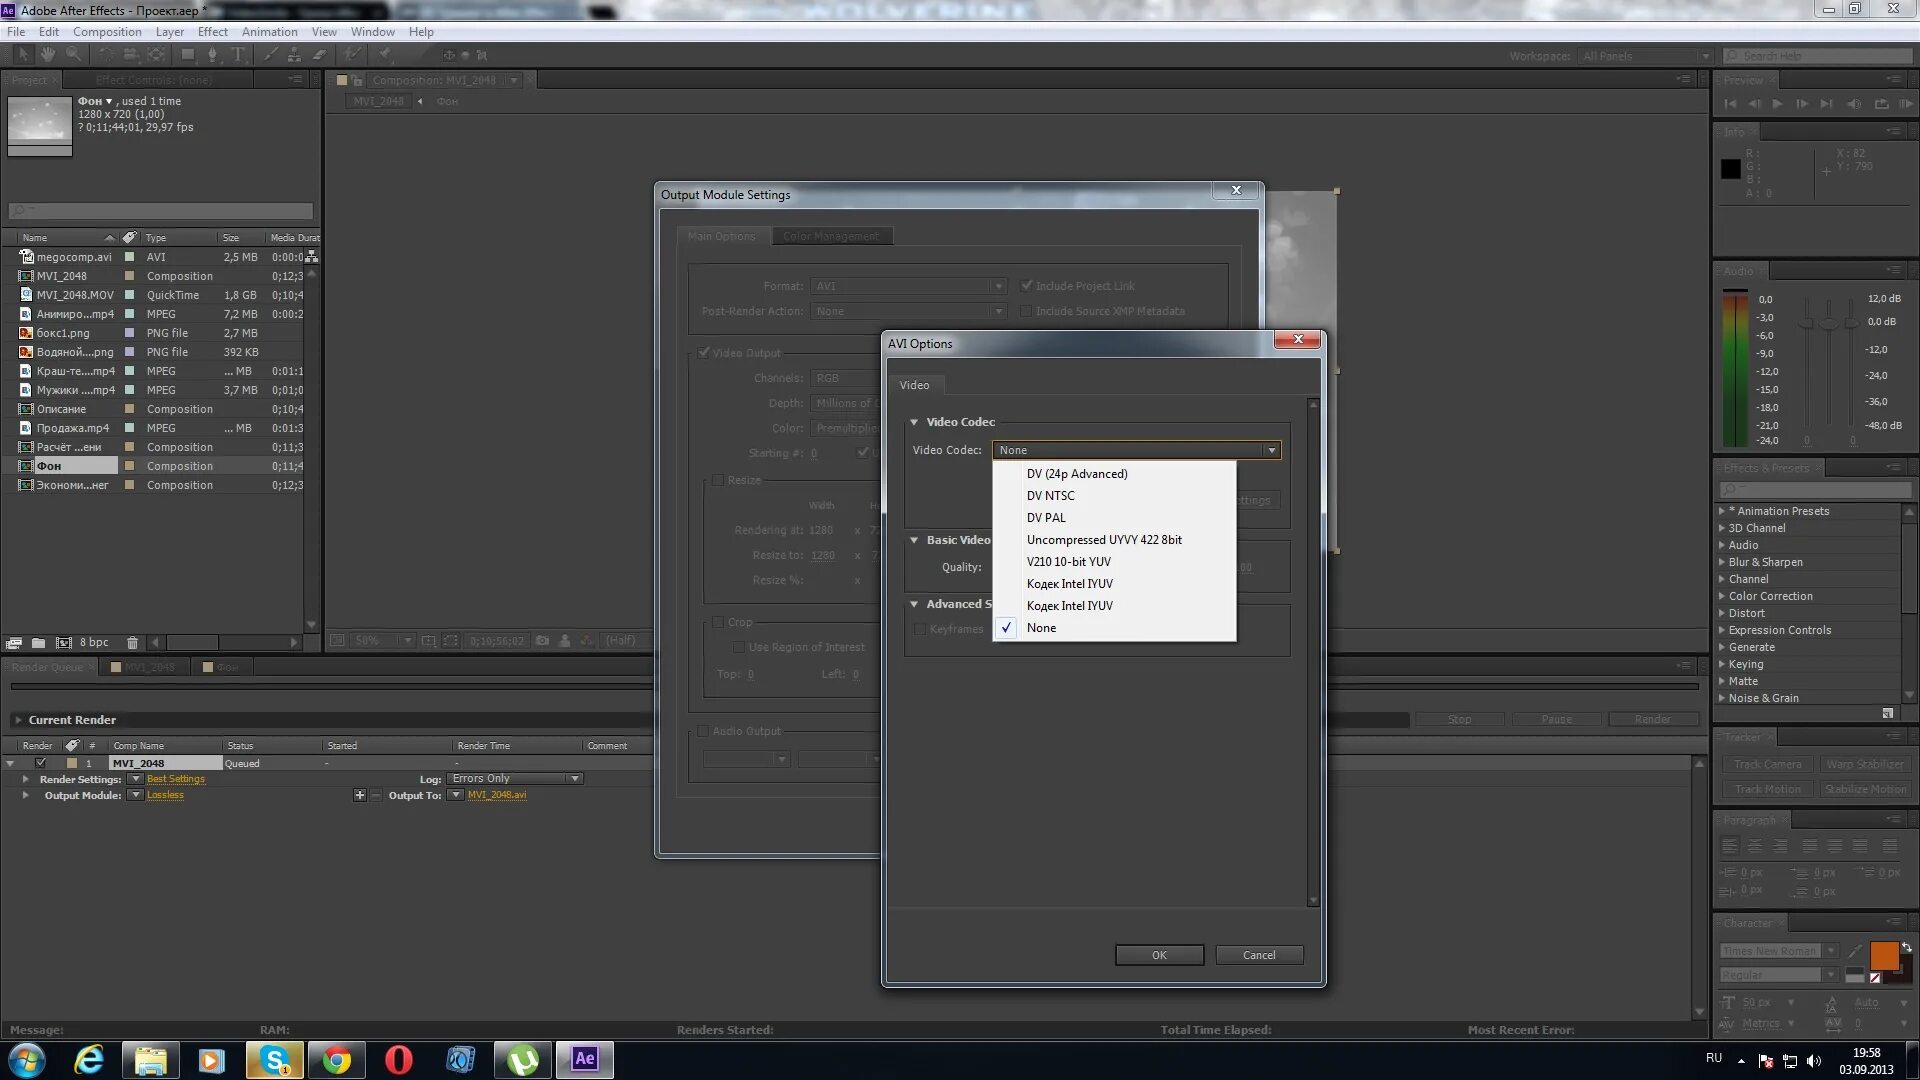The height and width of the screenshot is (1080, 1920).
Task: Select the Zoom magnifier tool
Action: pyautogui.click(x=73, y=54)
